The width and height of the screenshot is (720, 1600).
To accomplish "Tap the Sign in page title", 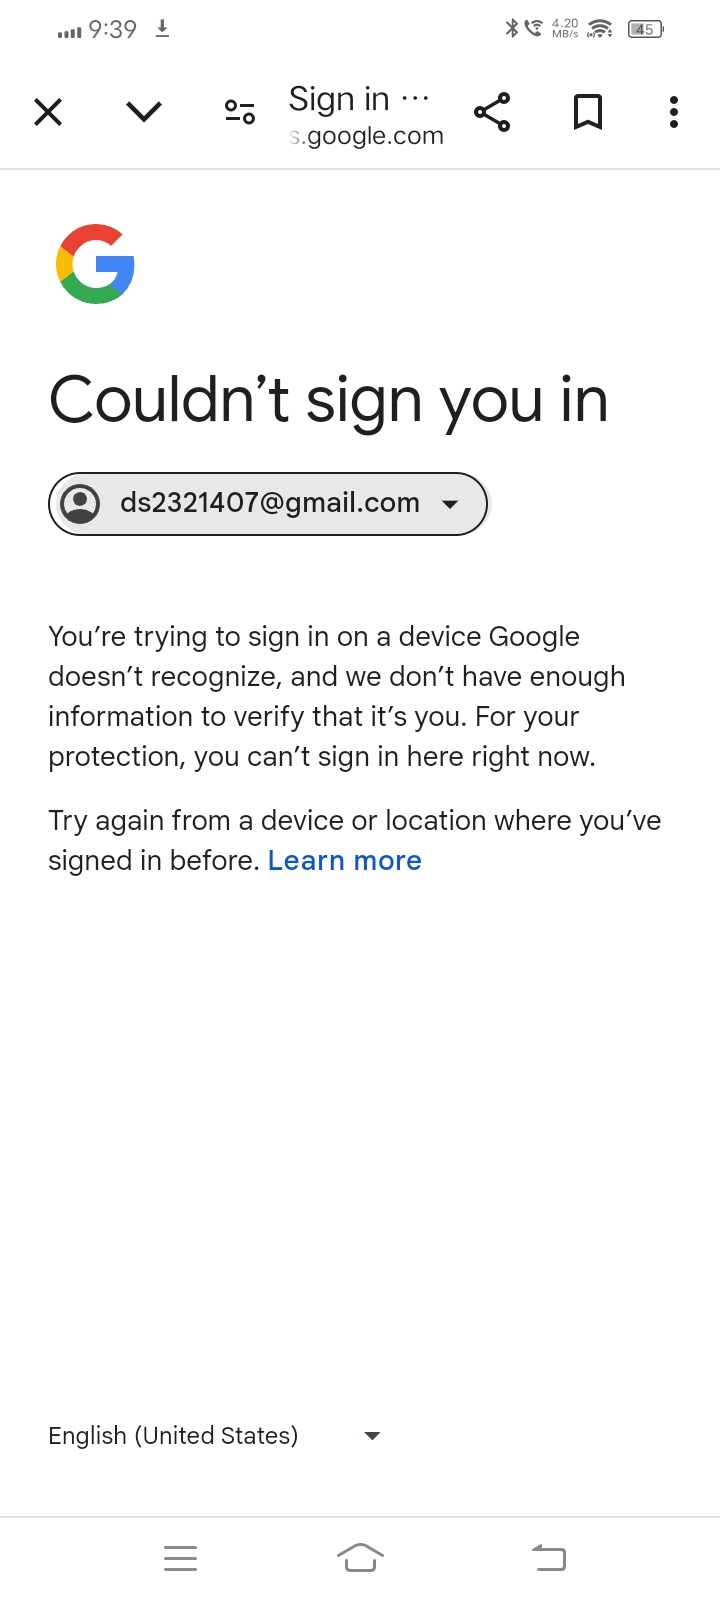I will pos(340,99).
